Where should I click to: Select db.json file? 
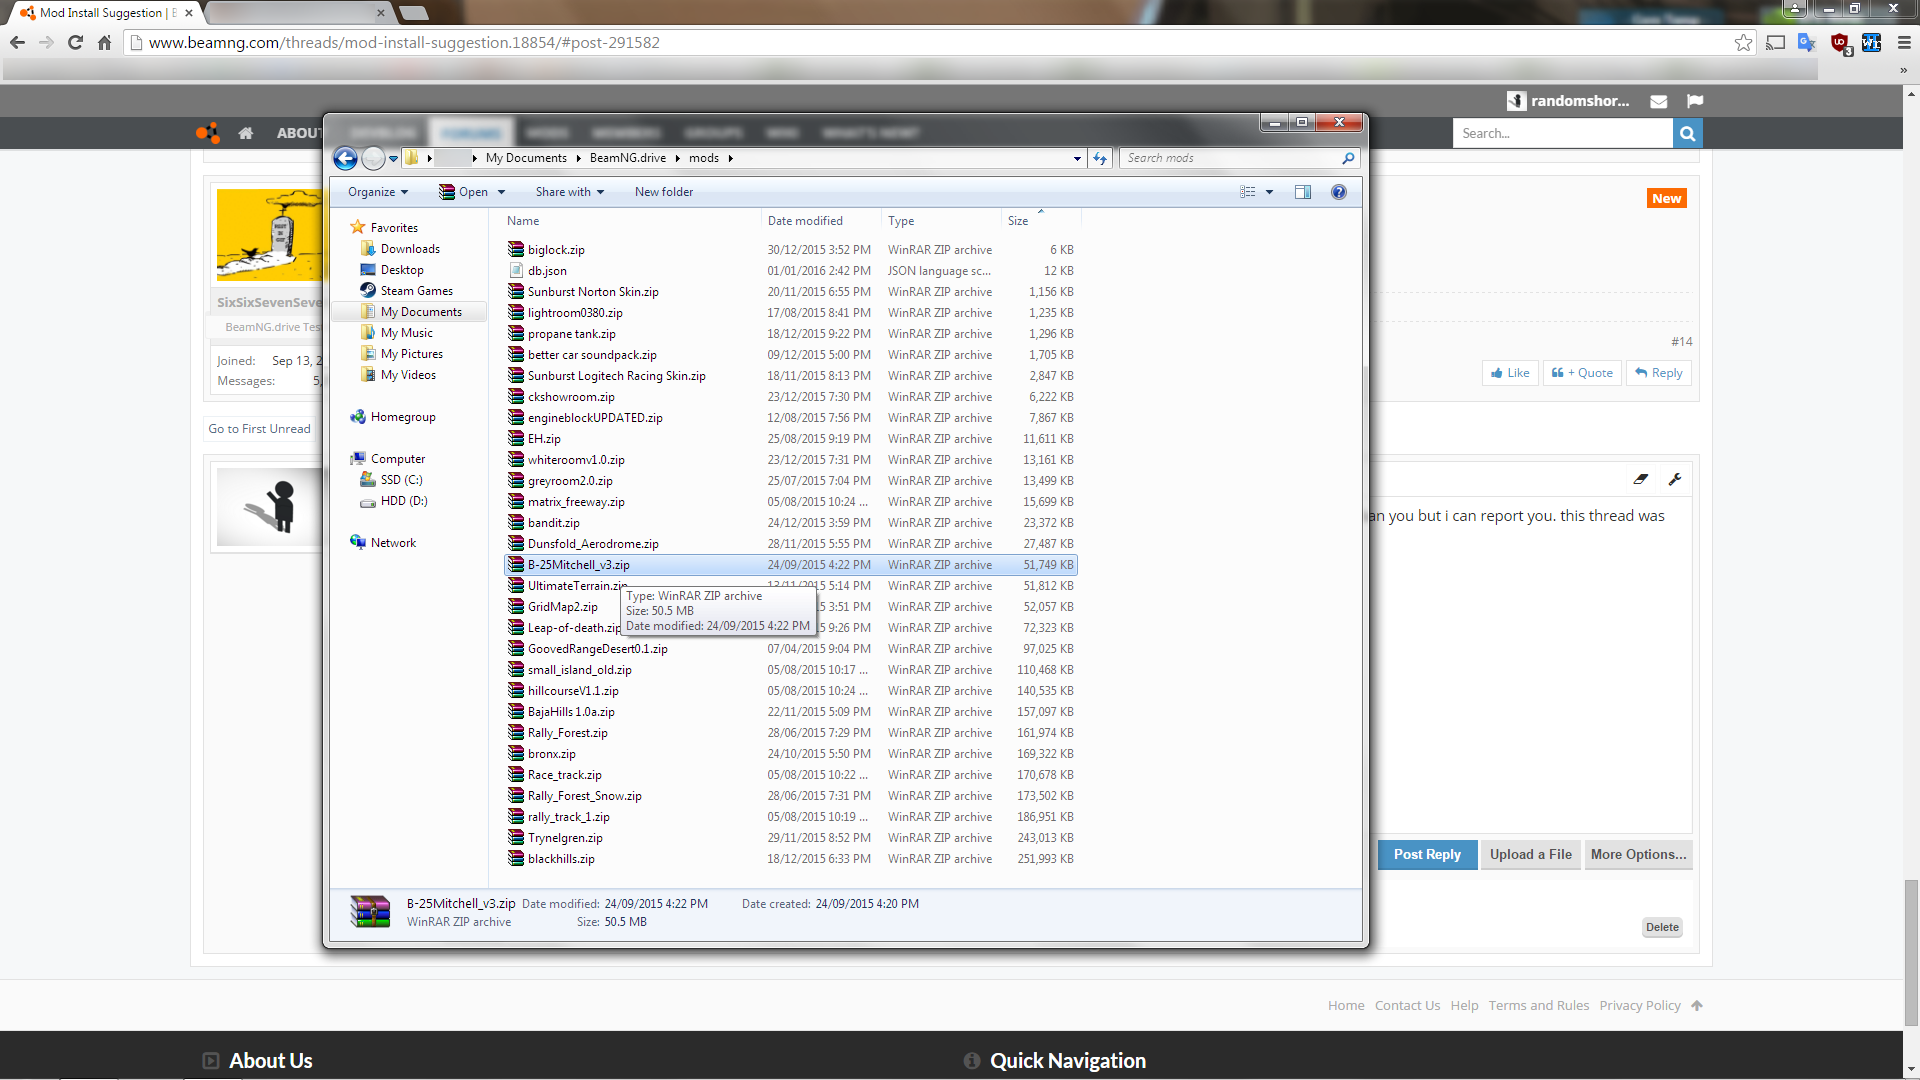tap(547, 271)
